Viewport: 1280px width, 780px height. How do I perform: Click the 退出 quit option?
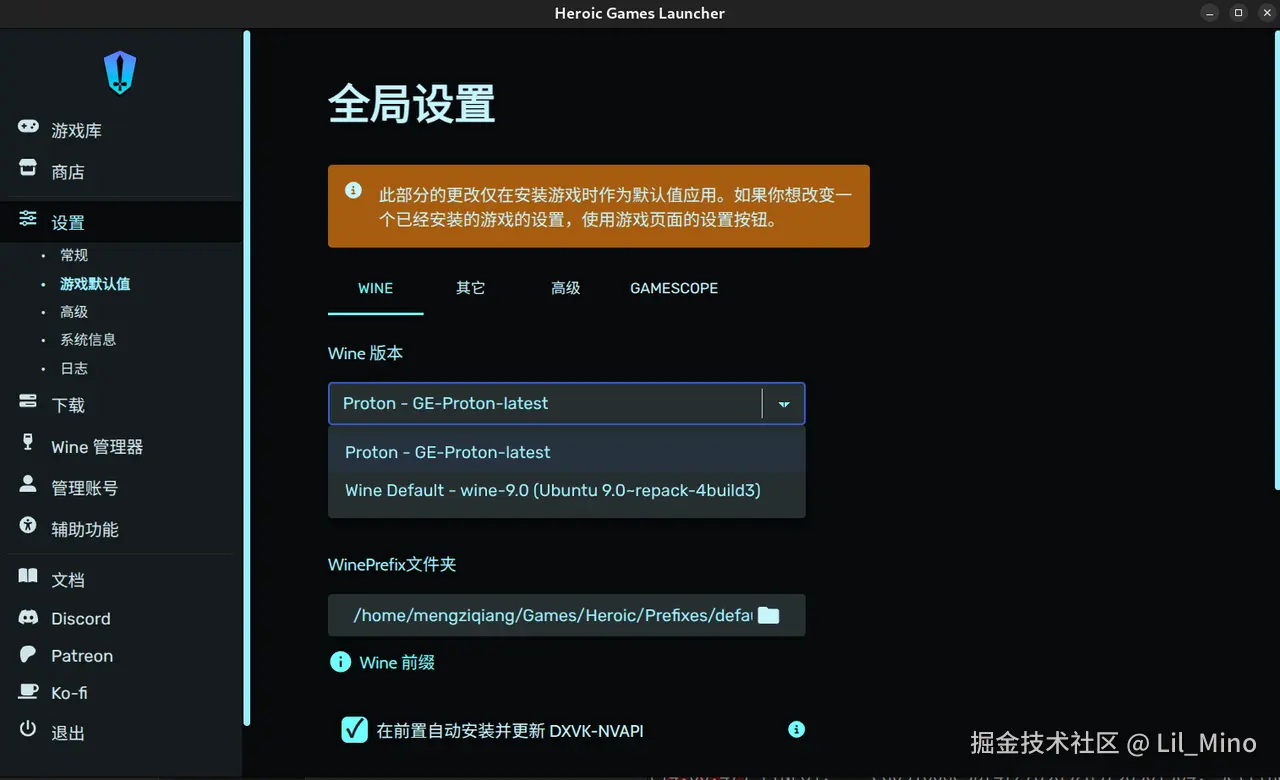70,732
